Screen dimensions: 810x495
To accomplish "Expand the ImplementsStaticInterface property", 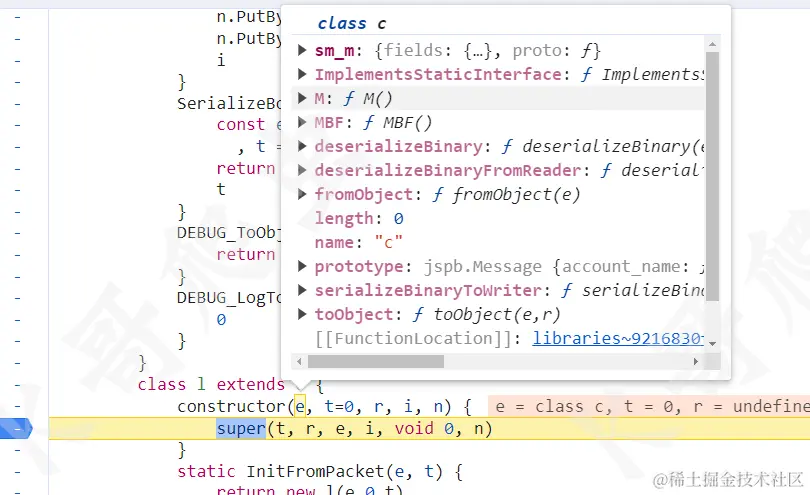I will tap(302, 74).
